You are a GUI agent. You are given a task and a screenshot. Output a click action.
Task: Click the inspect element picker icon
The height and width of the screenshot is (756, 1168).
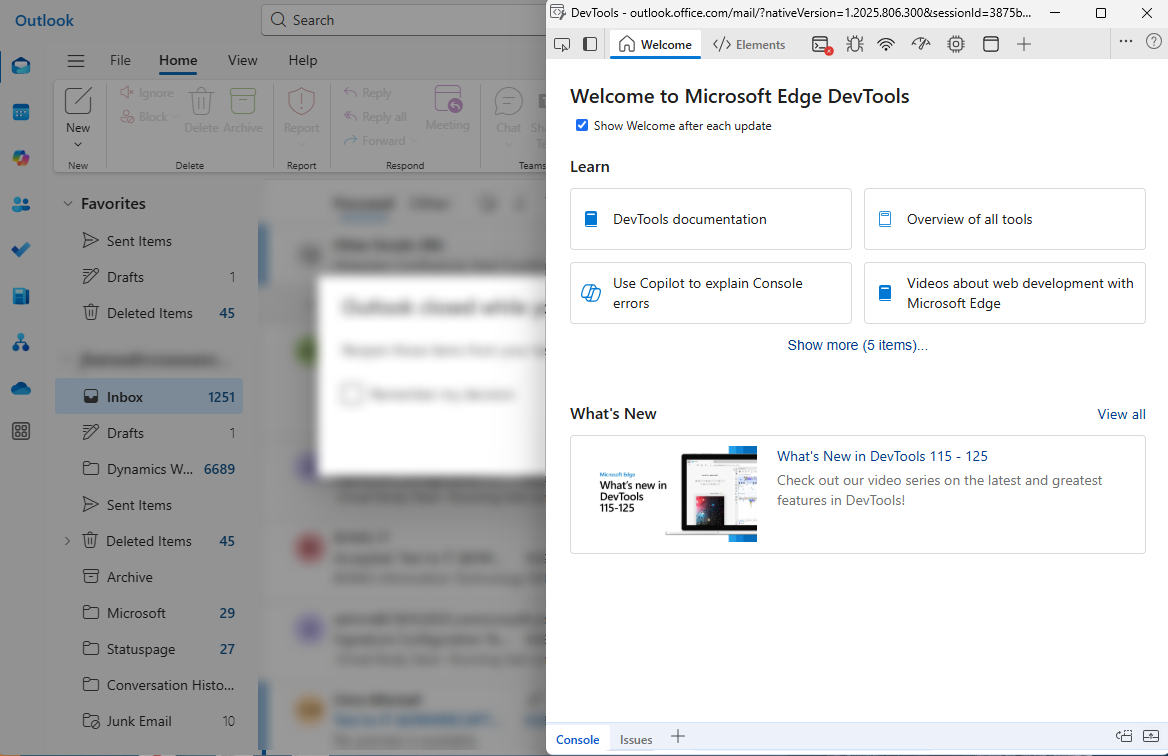coord(562,44)
